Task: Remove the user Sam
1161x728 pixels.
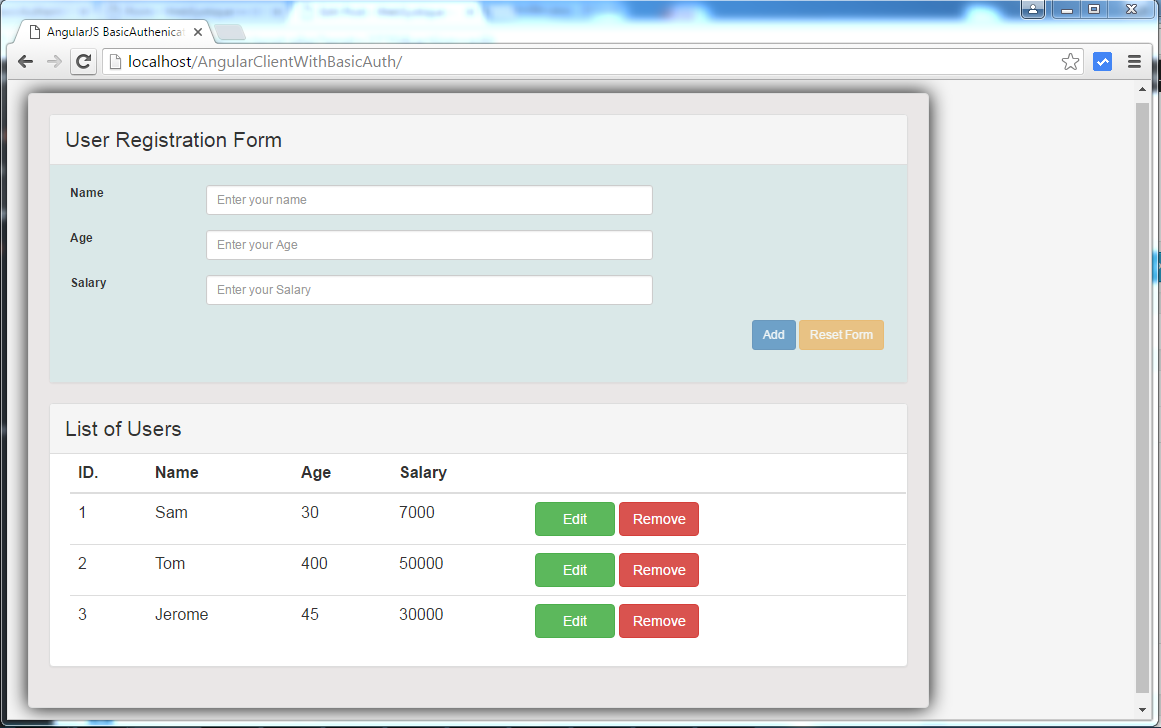Action: tap(658, 518)
